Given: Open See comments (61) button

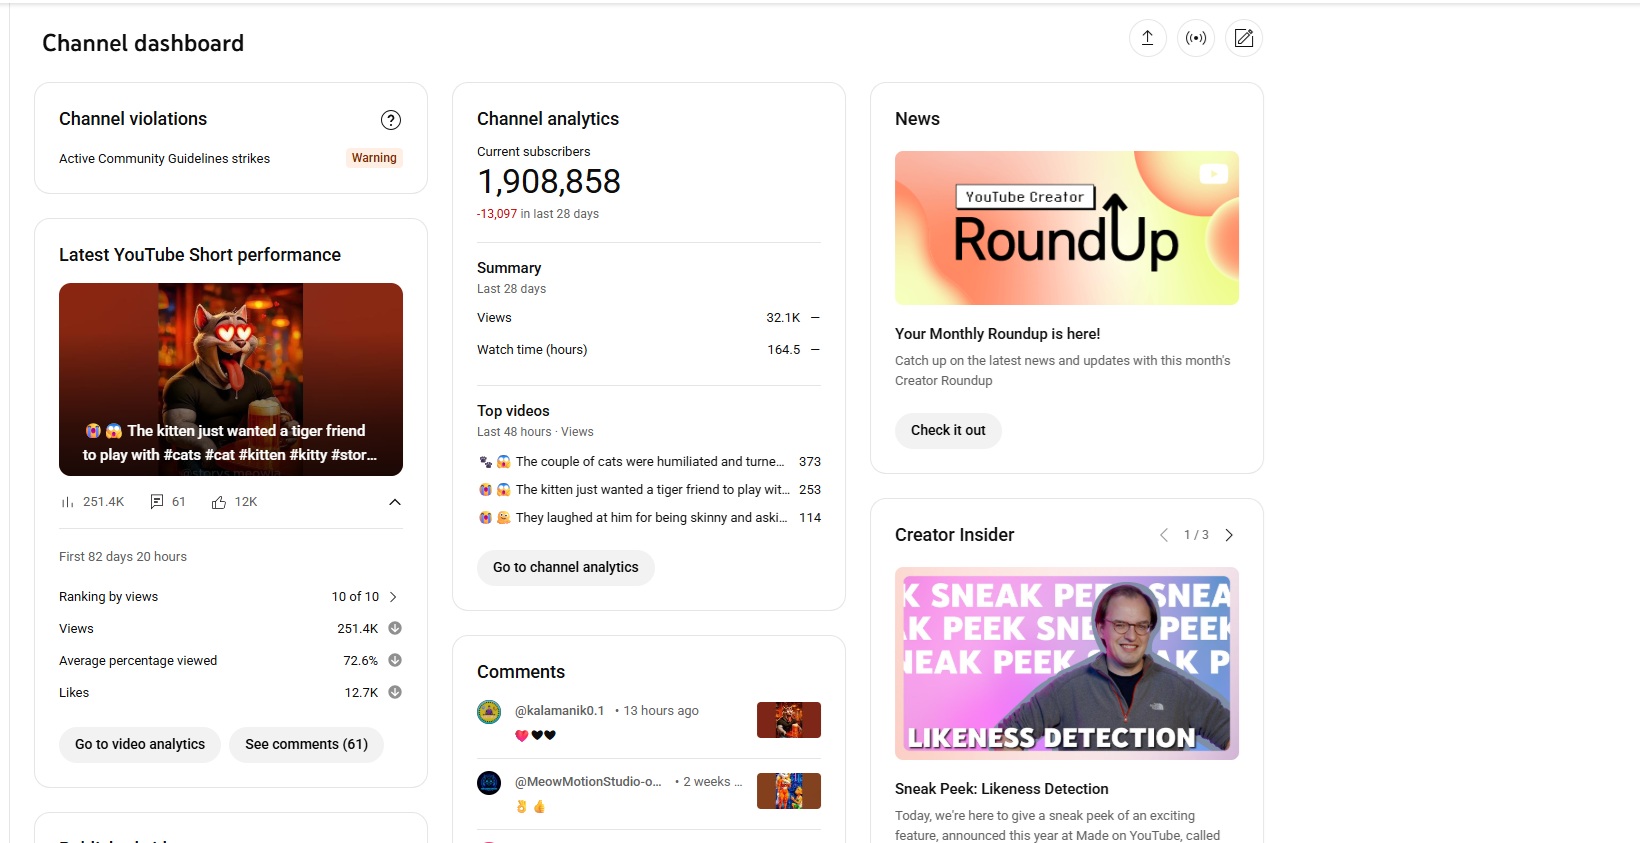Looking at the screenshot, I should [x=306, y=744].
